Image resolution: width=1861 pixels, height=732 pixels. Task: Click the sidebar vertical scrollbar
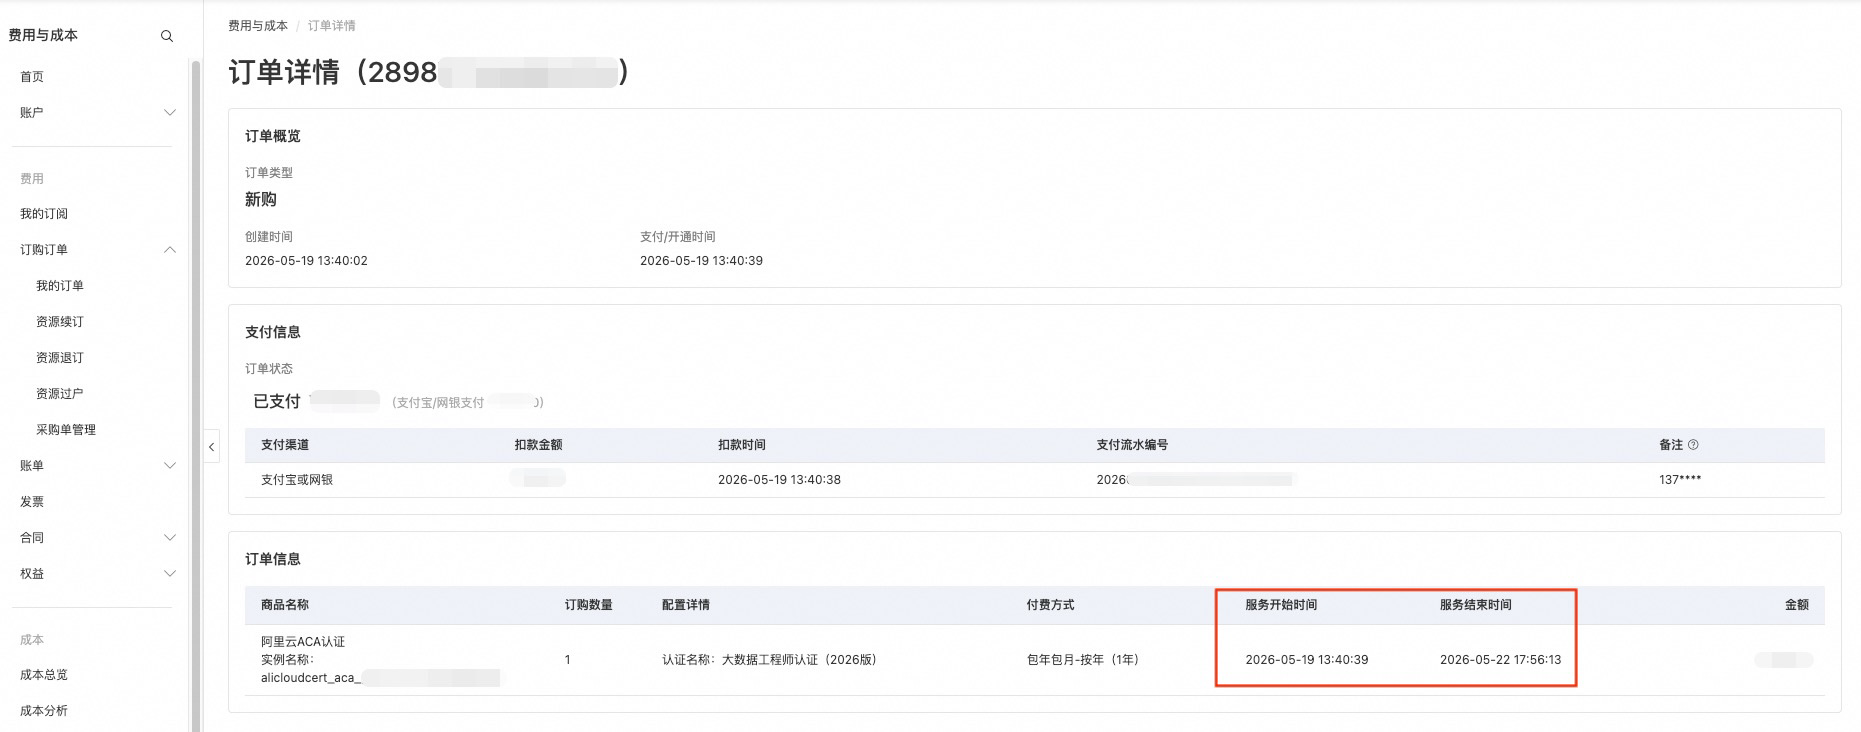click(x=196, y=395)
